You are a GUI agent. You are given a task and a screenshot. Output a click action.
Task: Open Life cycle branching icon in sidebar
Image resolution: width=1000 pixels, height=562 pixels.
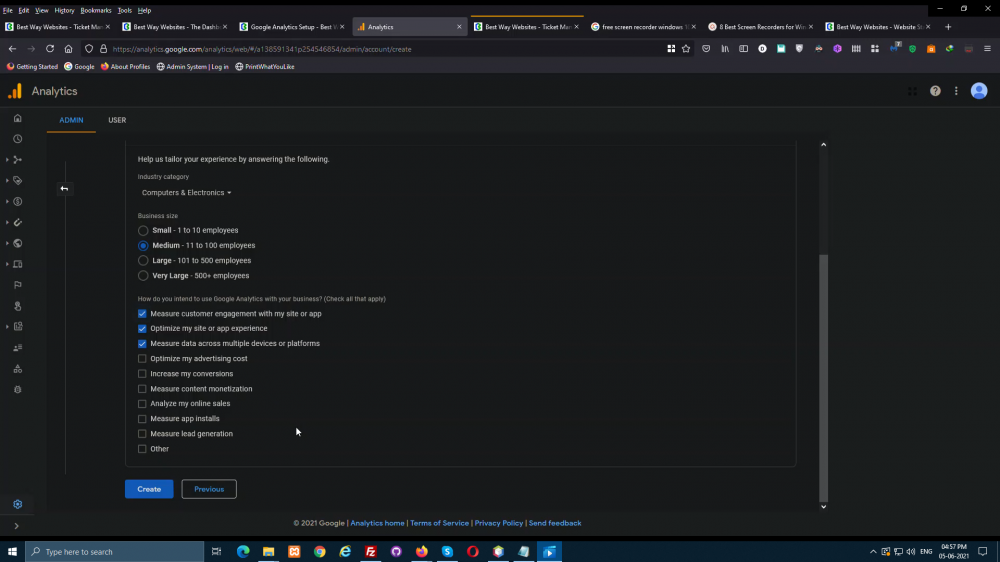click(x=18, y=159)
